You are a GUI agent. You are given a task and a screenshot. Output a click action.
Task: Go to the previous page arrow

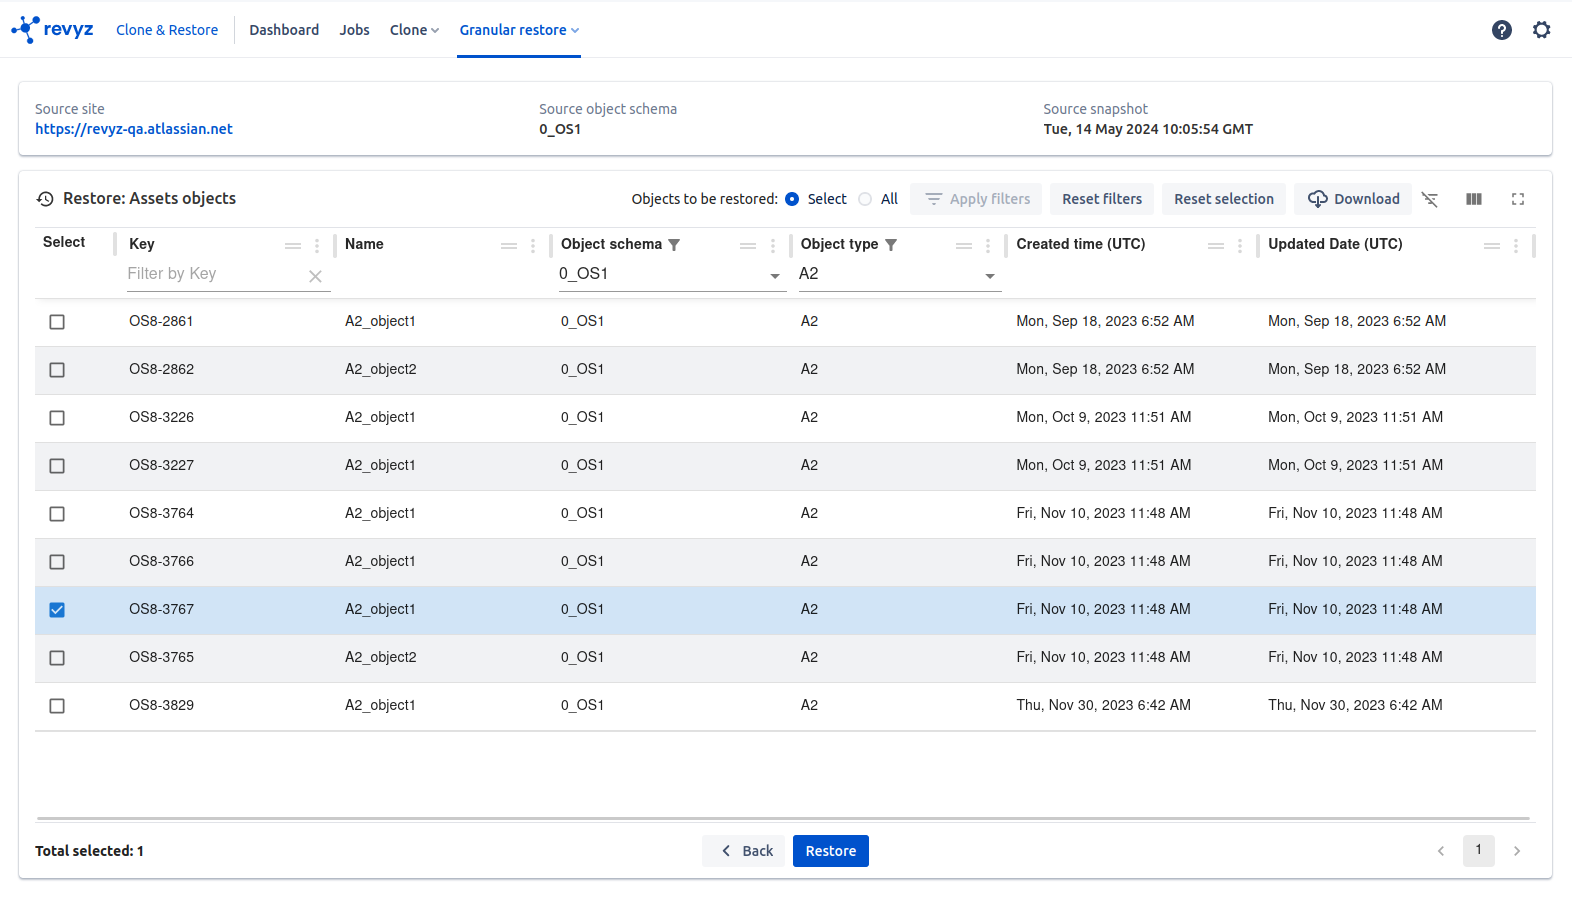(x=1441, y=851)
